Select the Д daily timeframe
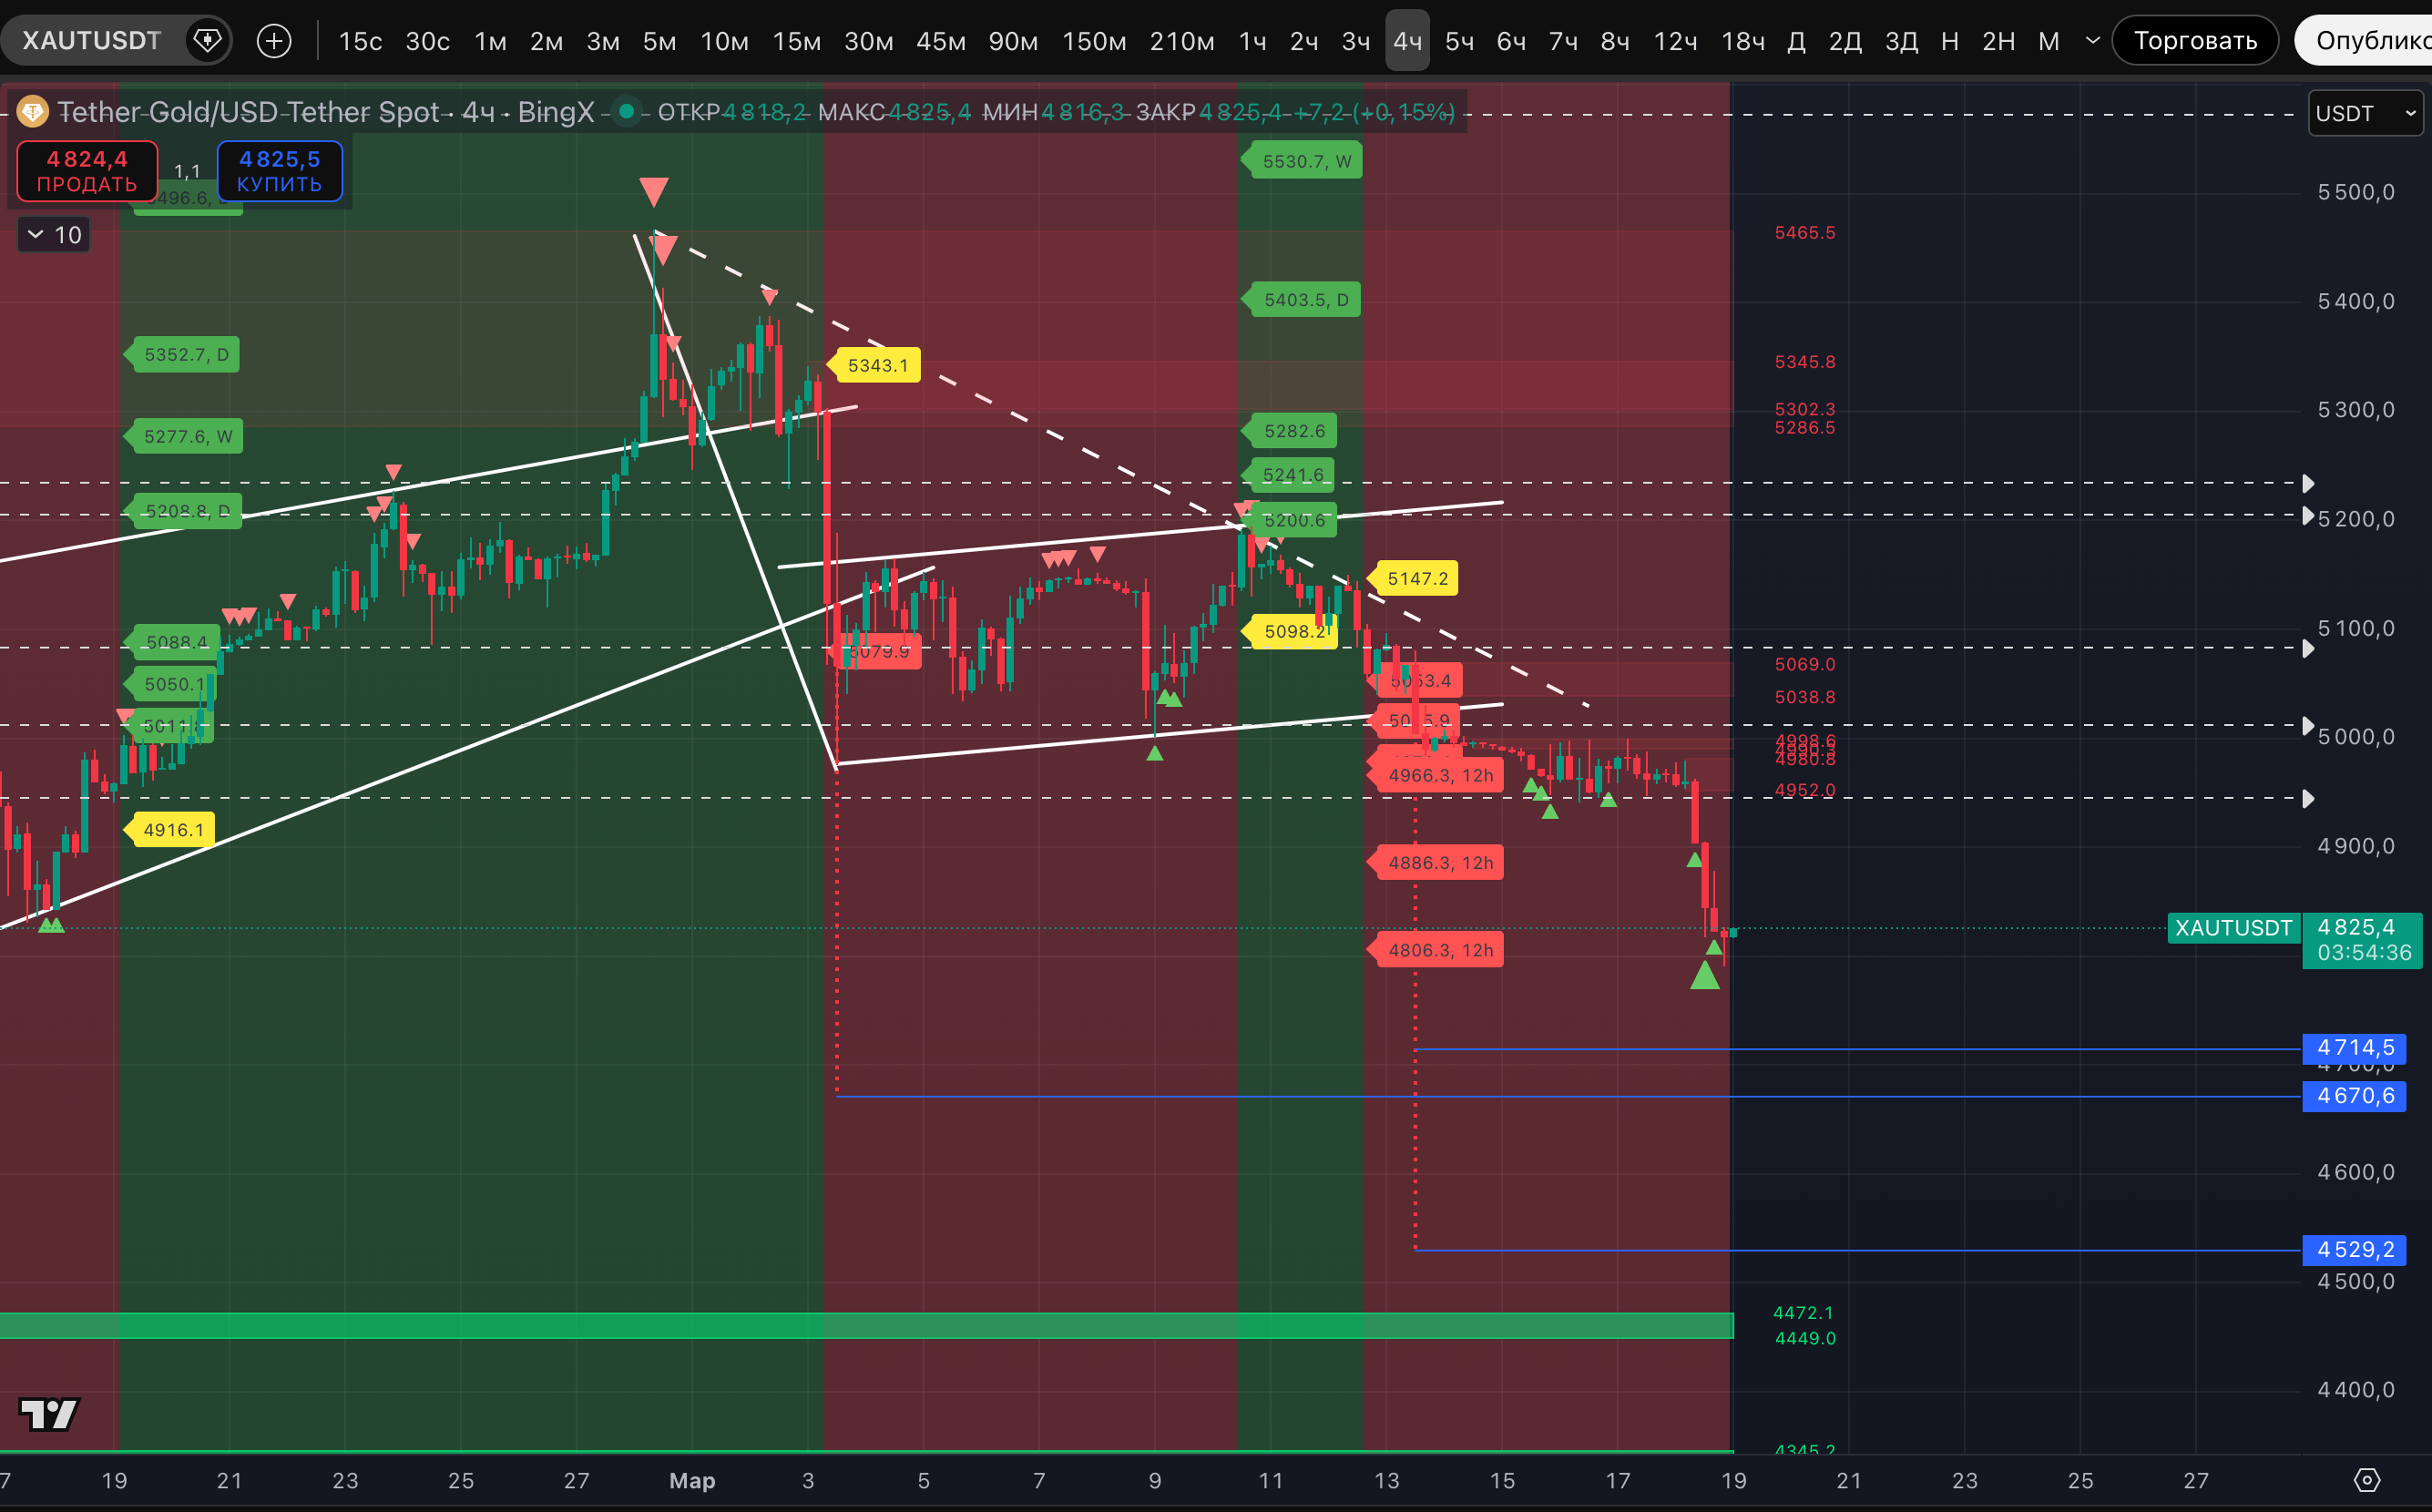Image resolution: width=2432 pixels, height=1512 pixels. pos(1796,41)
